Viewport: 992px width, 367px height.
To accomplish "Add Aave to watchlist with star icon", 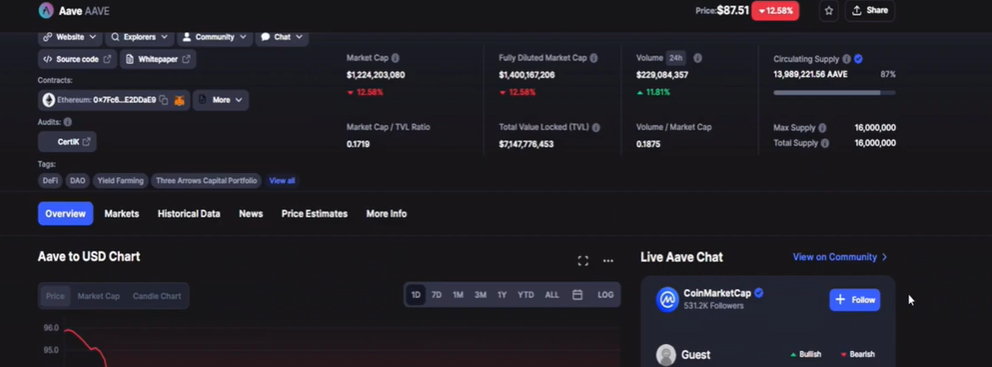I will click(829, 11).
